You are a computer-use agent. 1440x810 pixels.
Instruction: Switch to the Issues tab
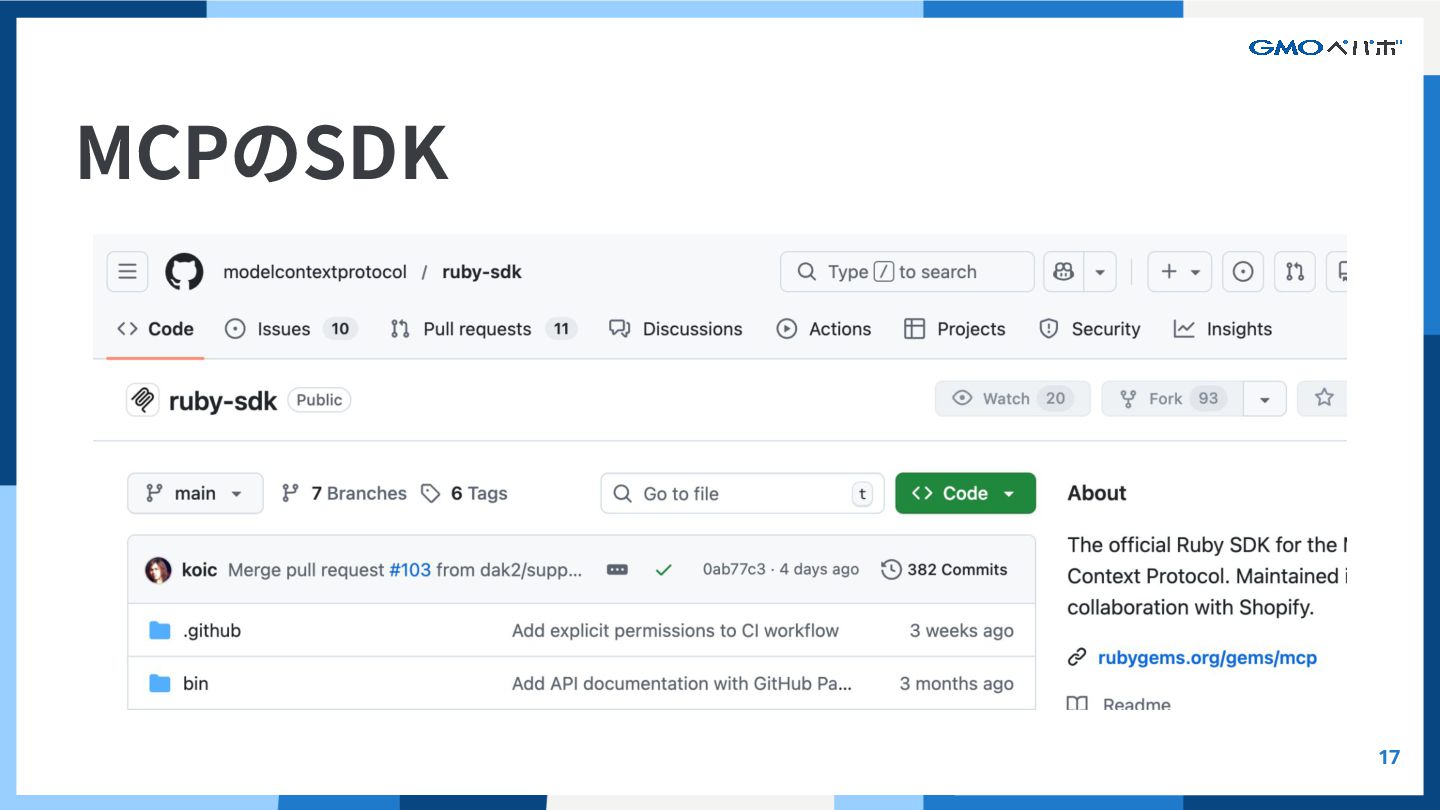pyautogui.click(x=291, y=329)
